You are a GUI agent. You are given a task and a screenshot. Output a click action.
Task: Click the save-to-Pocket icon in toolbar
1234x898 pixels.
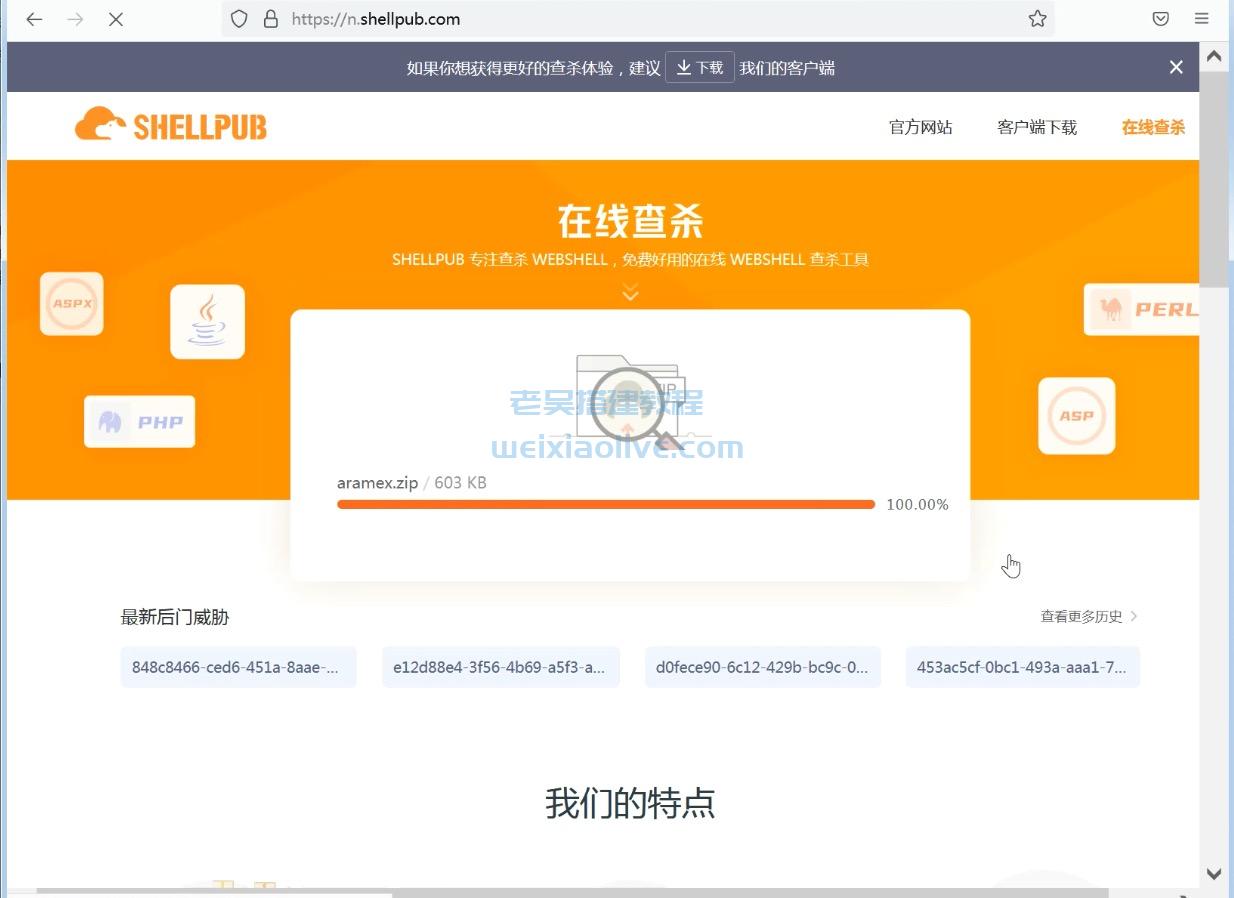tap(1160, 18)
